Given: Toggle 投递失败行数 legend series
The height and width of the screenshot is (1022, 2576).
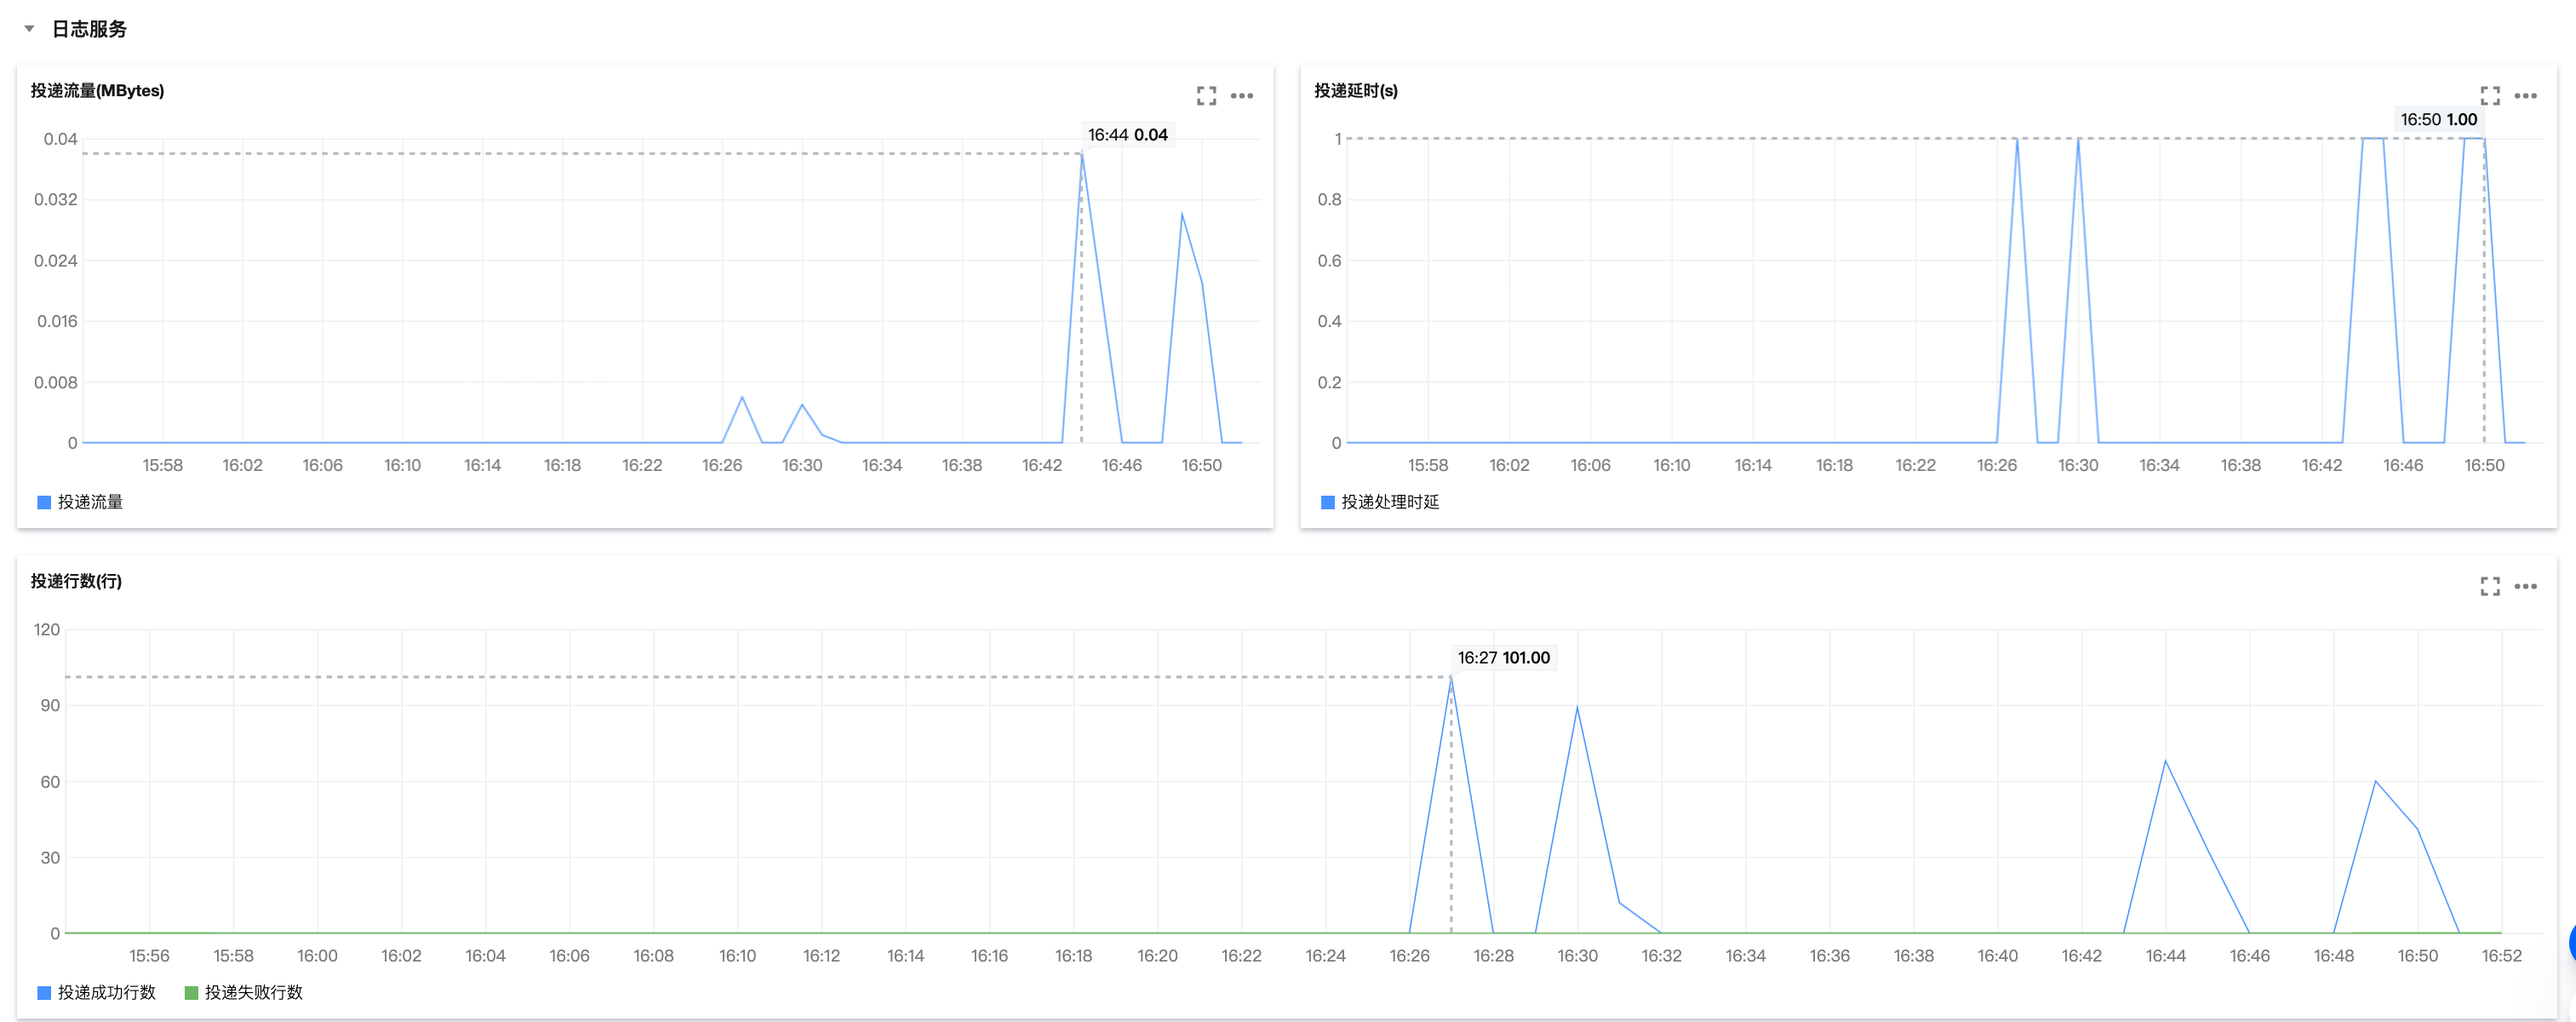Looking at the screenshot, I should (x=253, y=992).
